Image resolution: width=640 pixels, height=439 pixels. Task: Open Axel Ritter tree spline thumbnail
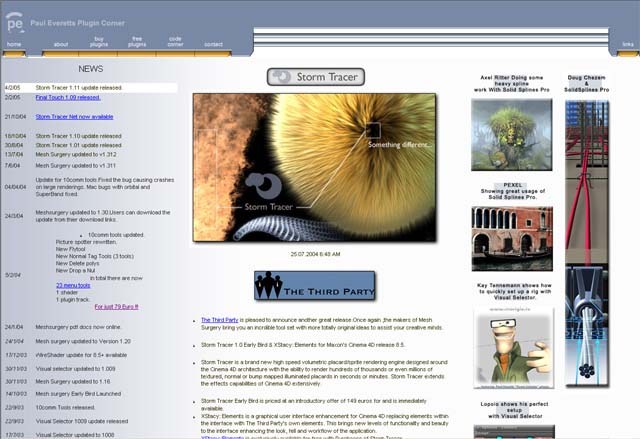pyautogui.click(x=511, y=135)
